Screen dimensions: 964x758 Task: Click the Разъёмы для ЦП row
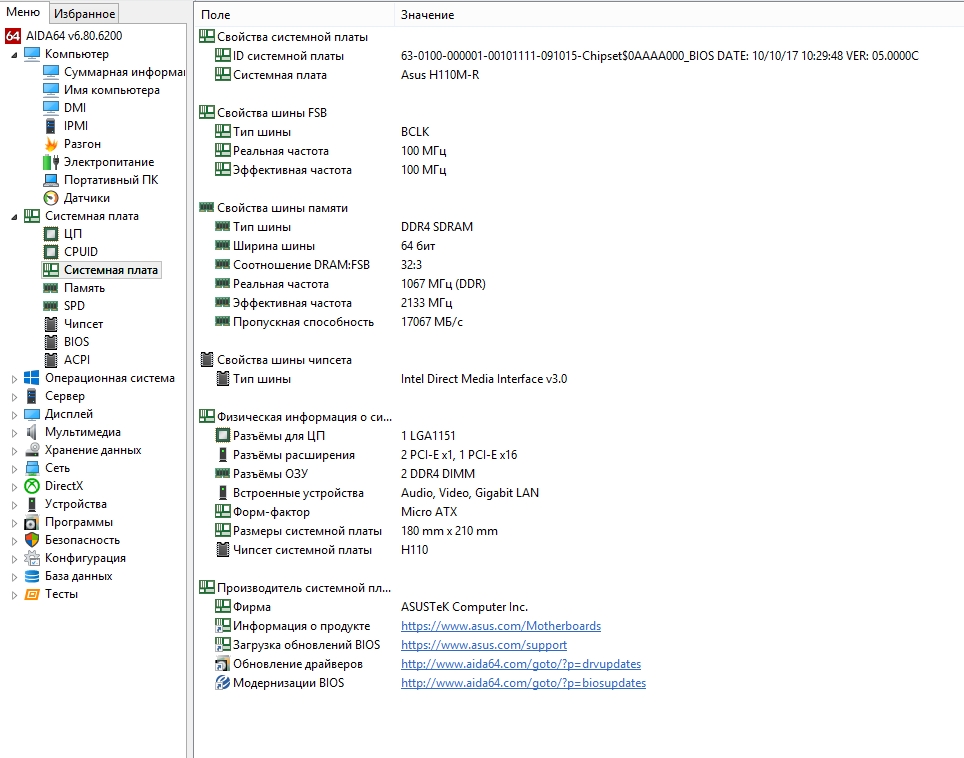tap(334, 436)
